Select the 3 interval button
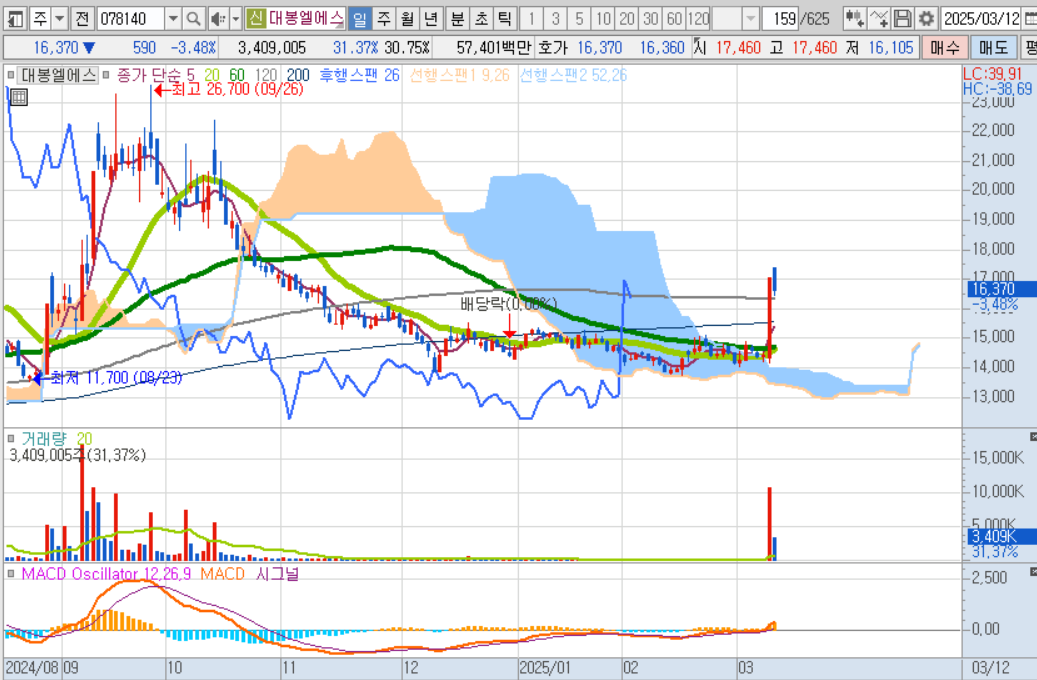Image resolution: width=1037 pixels, height=680 pixels. click(x=556, y=19)
